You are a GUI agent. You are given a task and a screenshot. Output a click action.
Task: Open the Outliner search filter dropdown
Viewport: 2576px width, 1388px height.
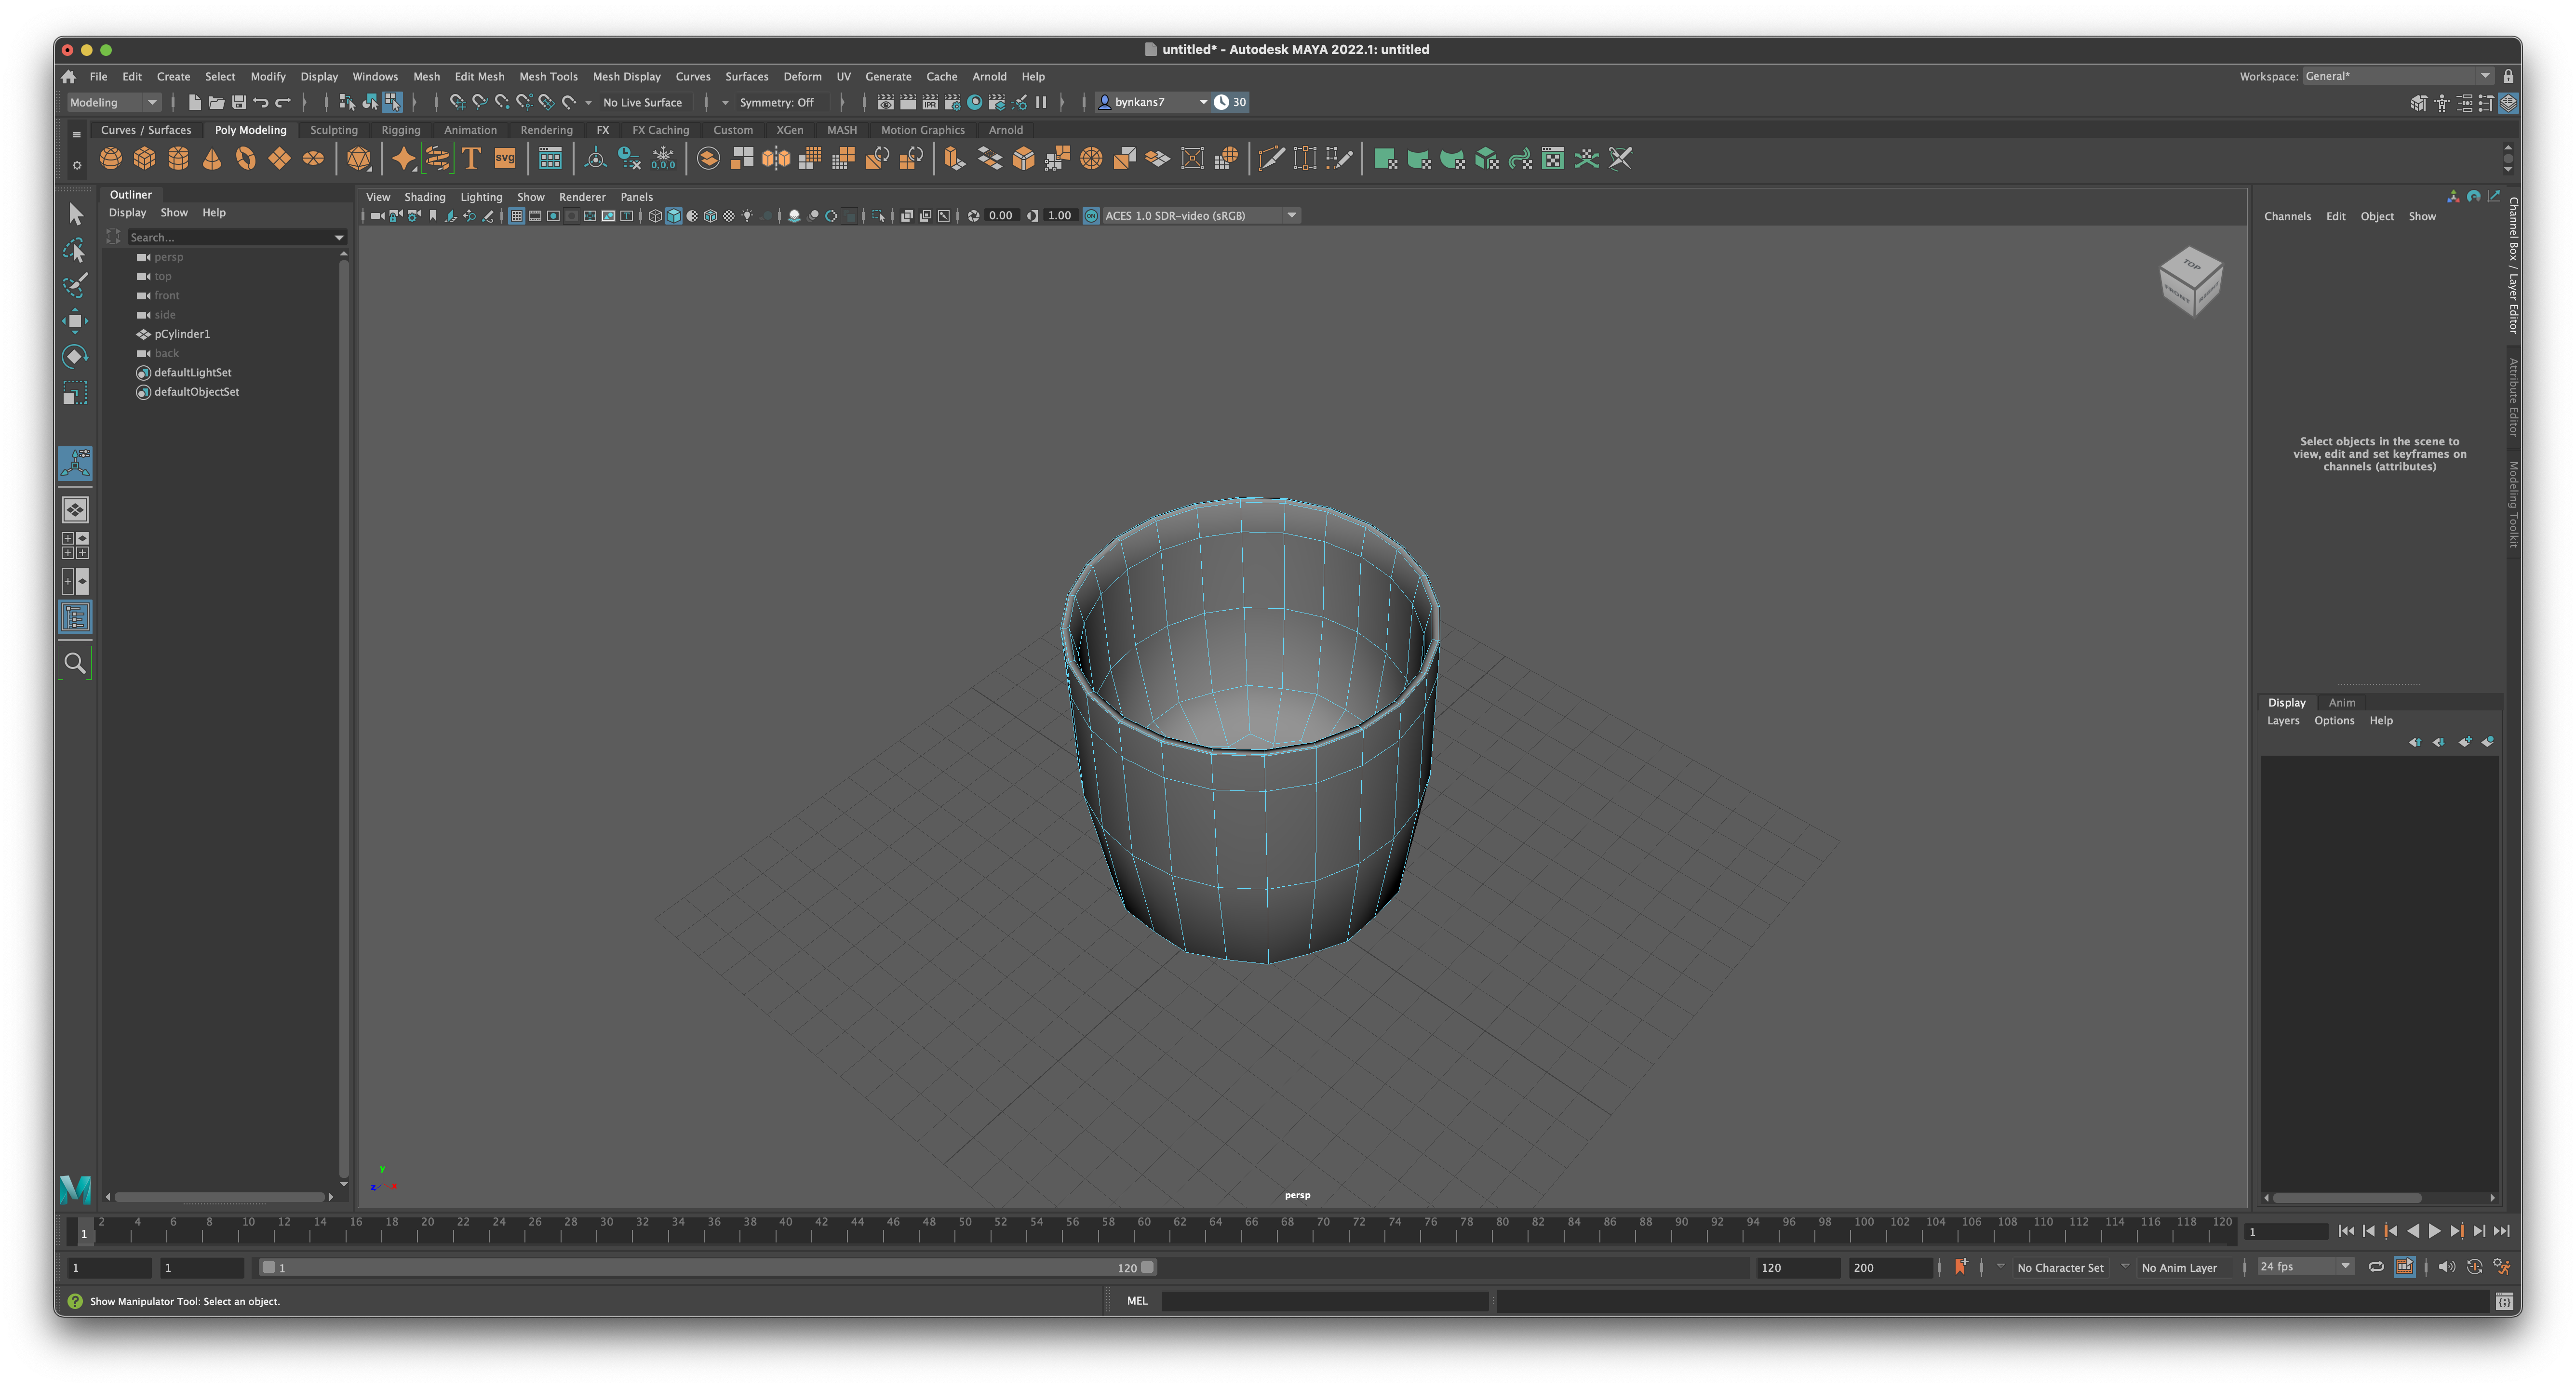pos(339,238)
